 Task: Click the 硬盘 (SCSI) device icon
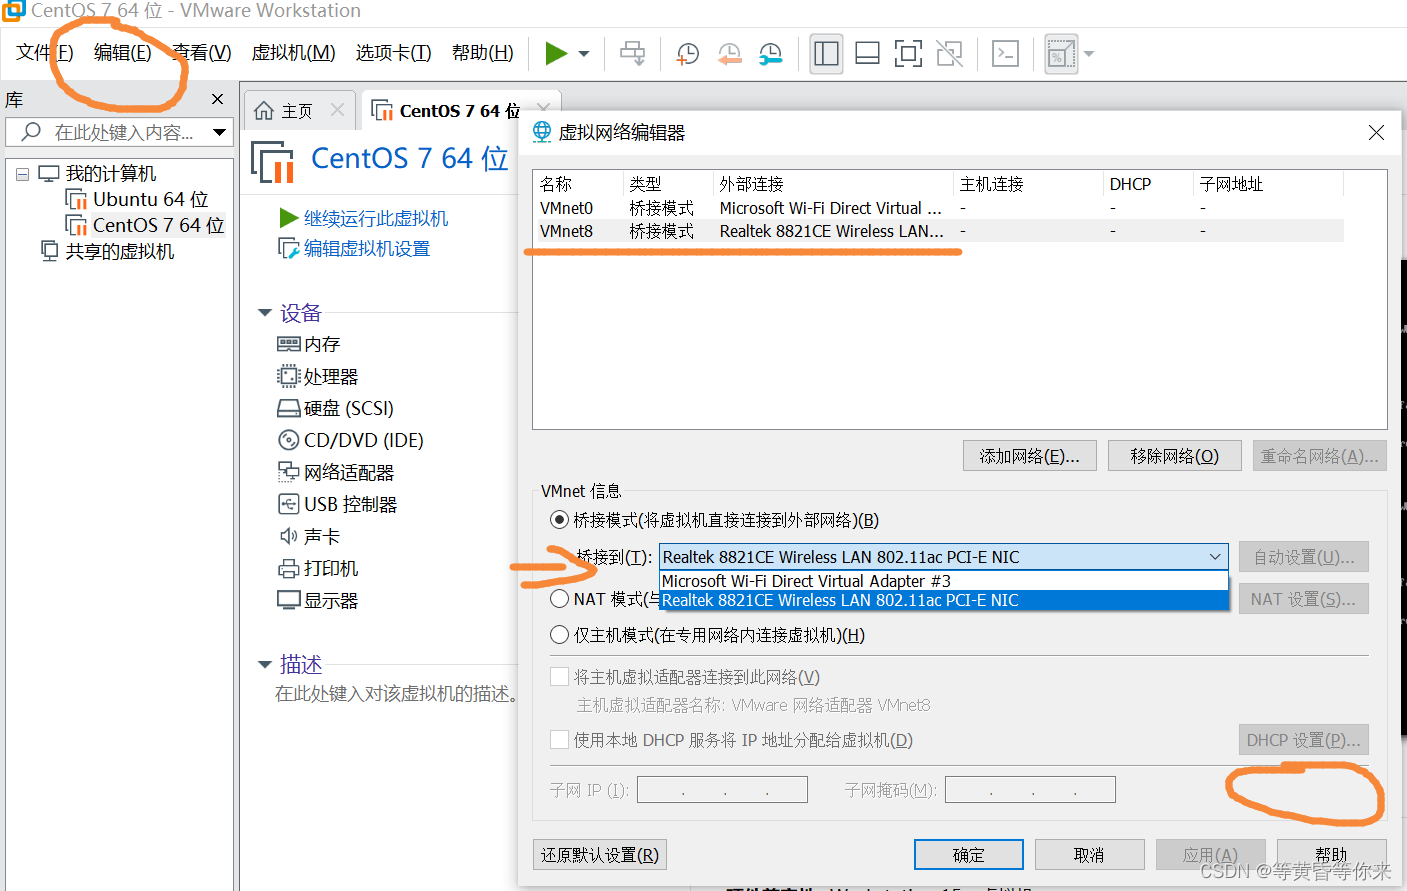(289, 408)
